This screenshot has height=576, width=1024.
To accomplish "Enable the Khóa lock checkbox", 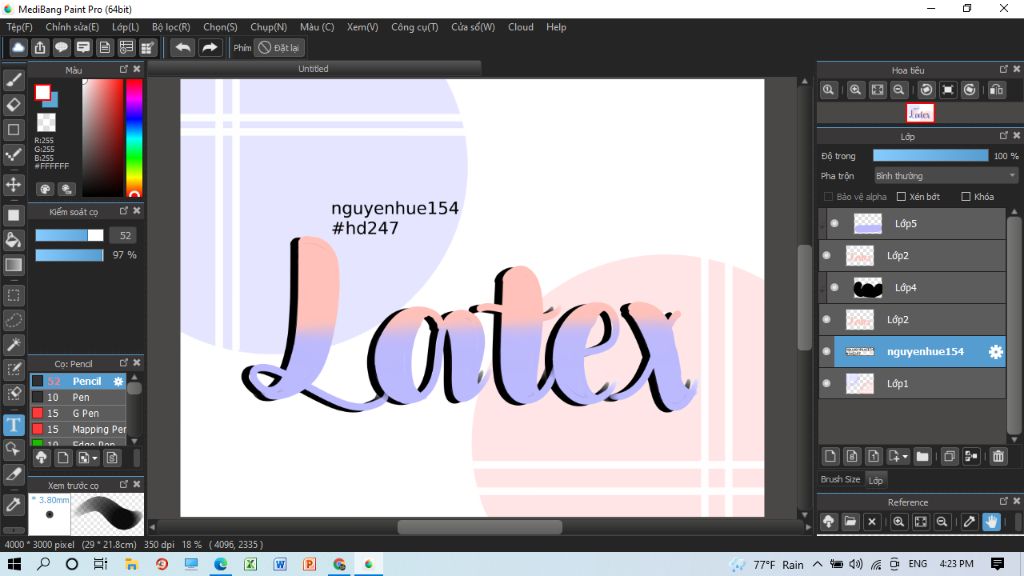I will pyautogui.click(x=966, y=197).
